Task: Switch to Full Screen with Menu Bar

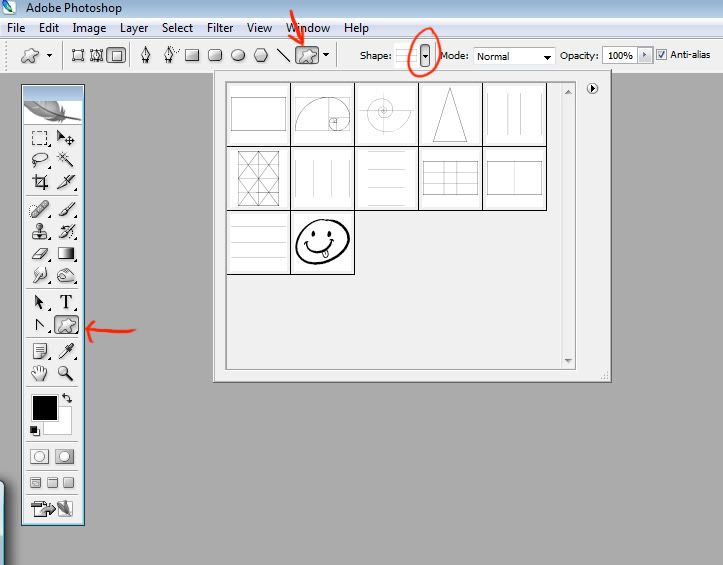Action: [x=53, y=482]
